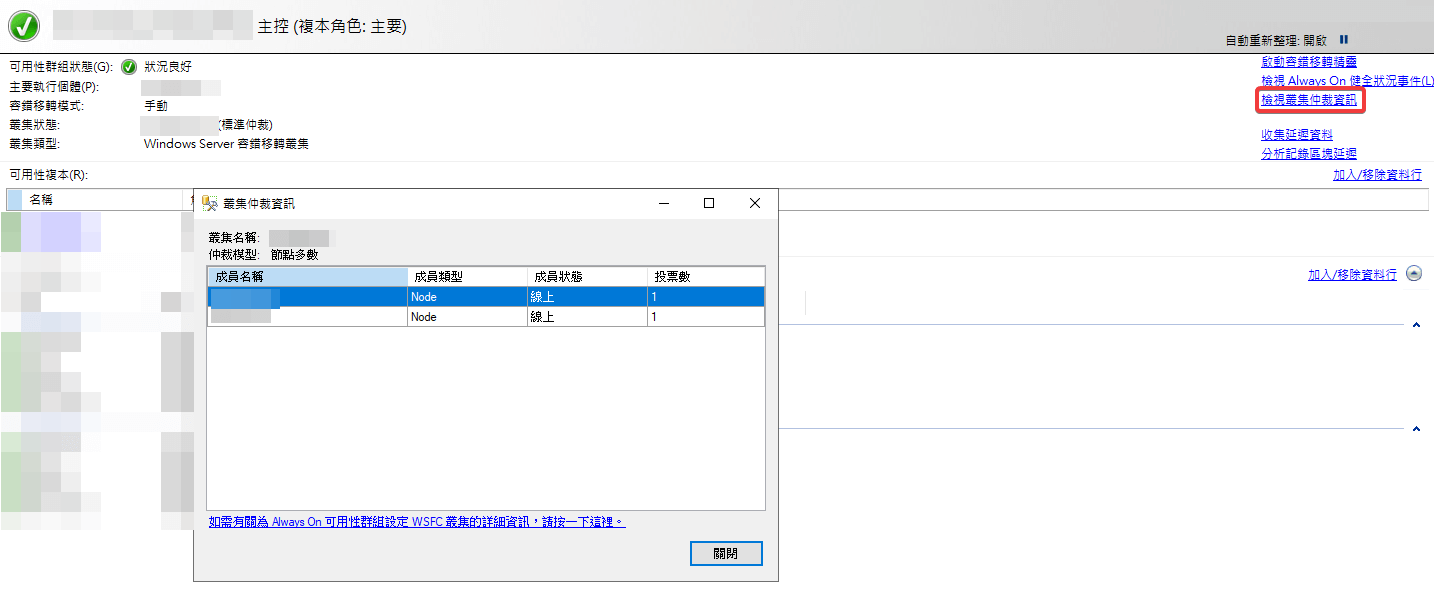Open 檢視 Always On 健全狀況事件 link
The width and height of the screenshot is (1434, 596).
click(x=1347, y=80)
